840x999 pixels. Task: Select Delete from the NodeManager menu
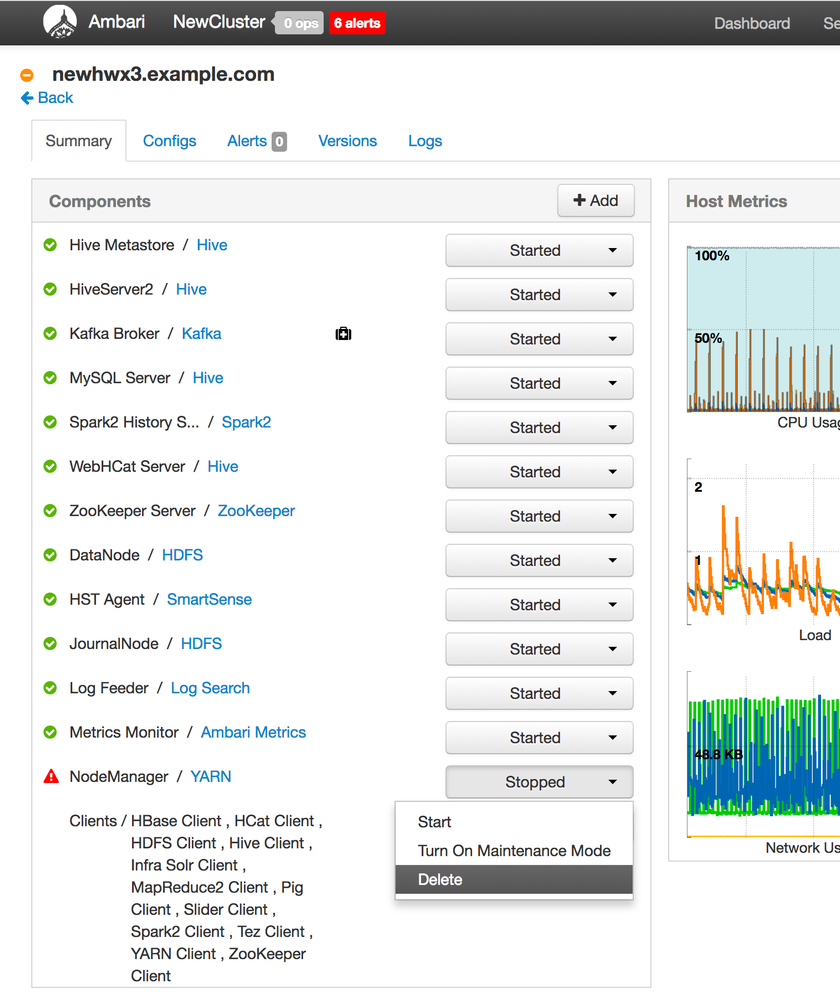[x=514, y=879]
